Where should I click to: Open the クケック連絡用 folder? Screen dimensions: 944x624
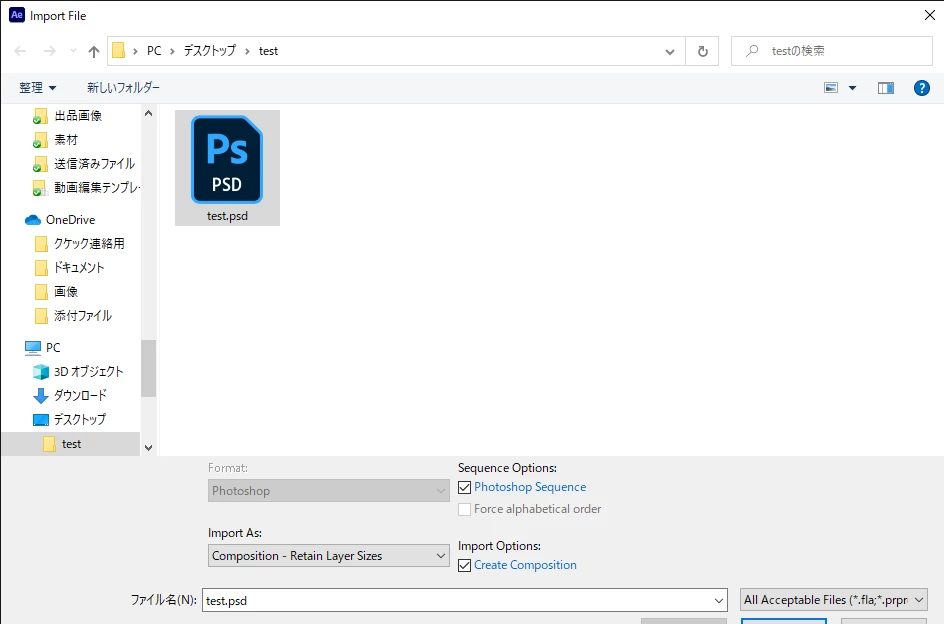click(89, 243)
